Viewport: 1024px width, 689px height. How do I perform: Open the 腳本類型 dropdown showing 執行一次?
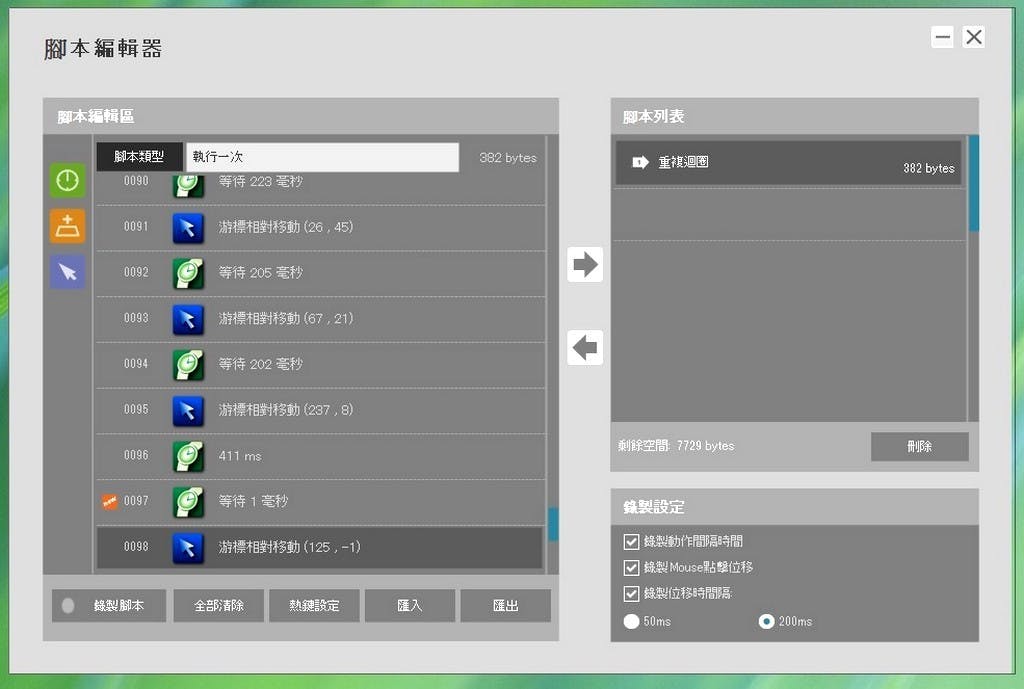[323, 157]
